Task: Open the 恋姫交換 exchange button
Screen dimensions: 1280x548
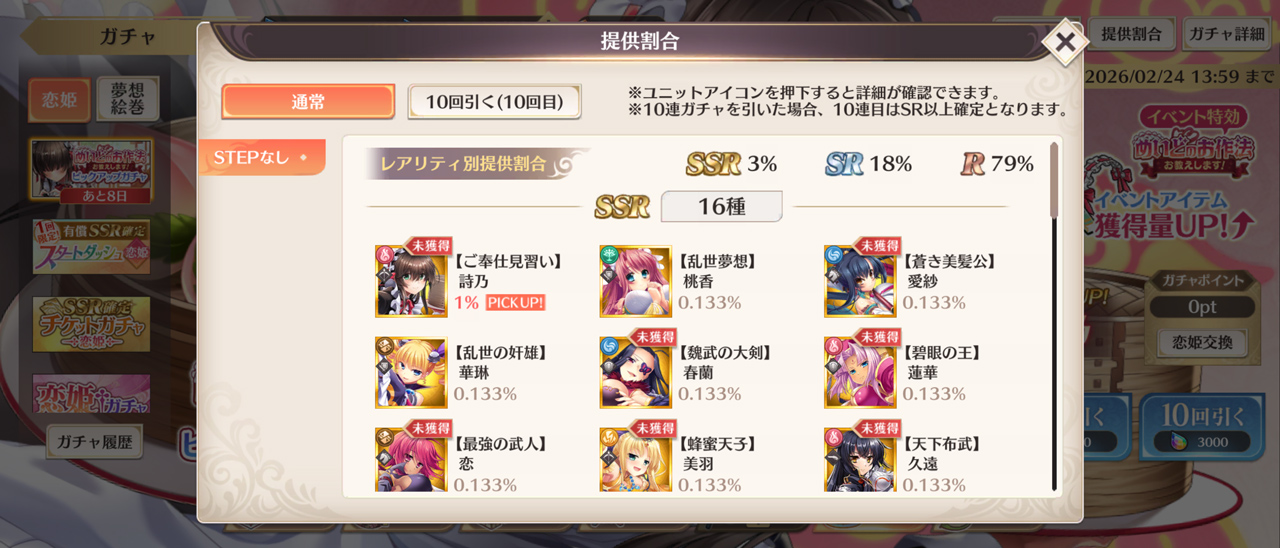Action: click(1201, 343)
